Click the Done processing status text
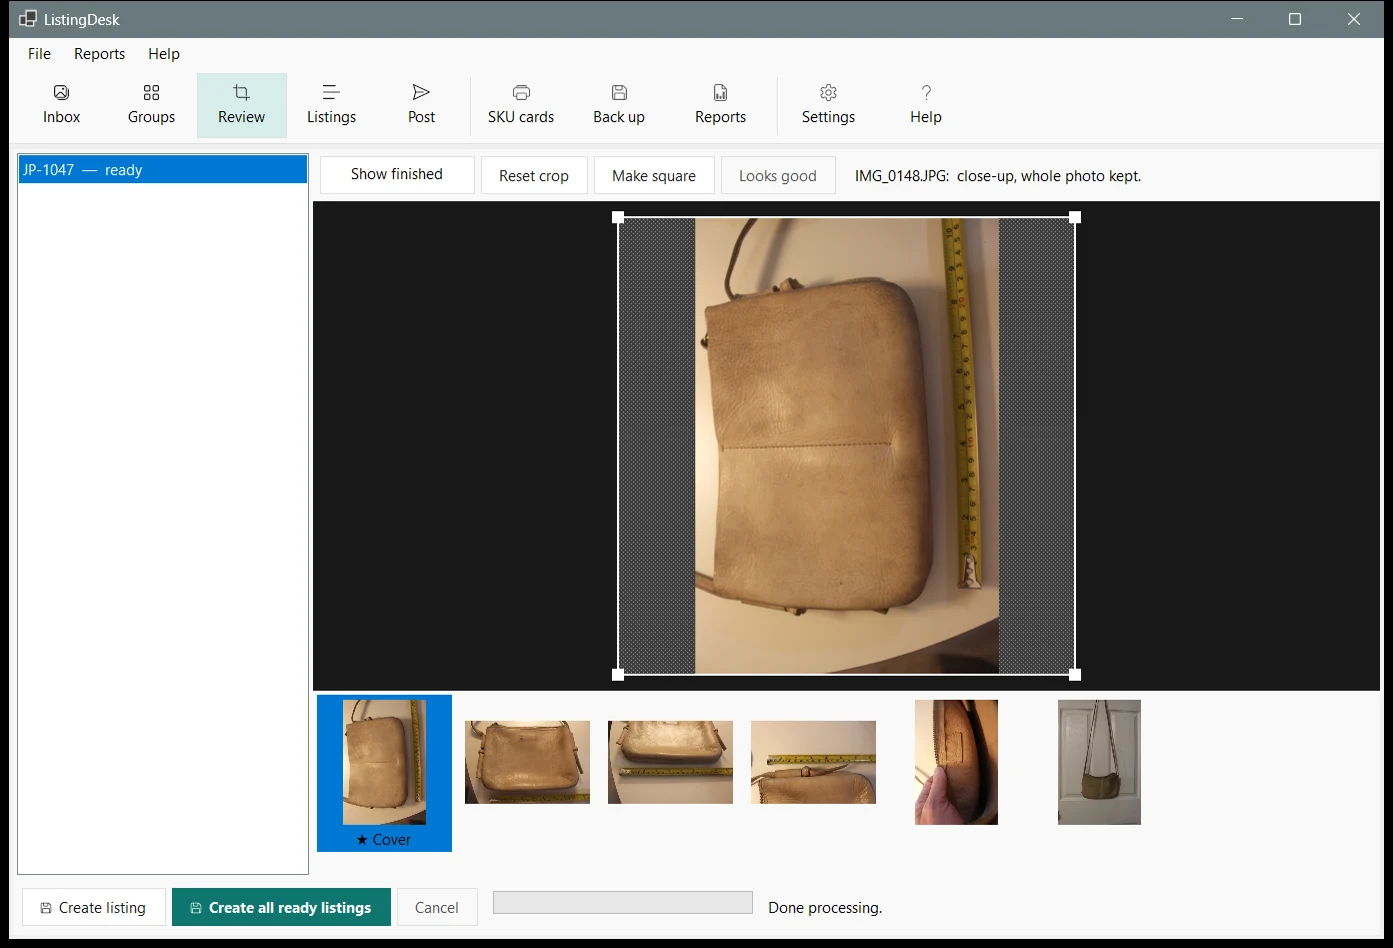Viewport: 1393px width, 948px height. pyautogui.click(x=825, y=908)
